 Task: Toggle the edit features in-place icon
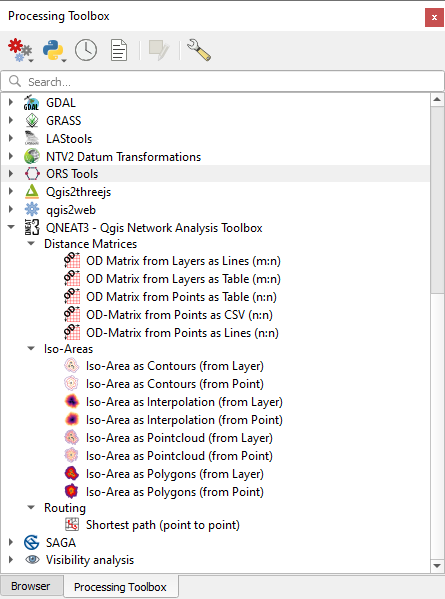[x=159, y=50]
